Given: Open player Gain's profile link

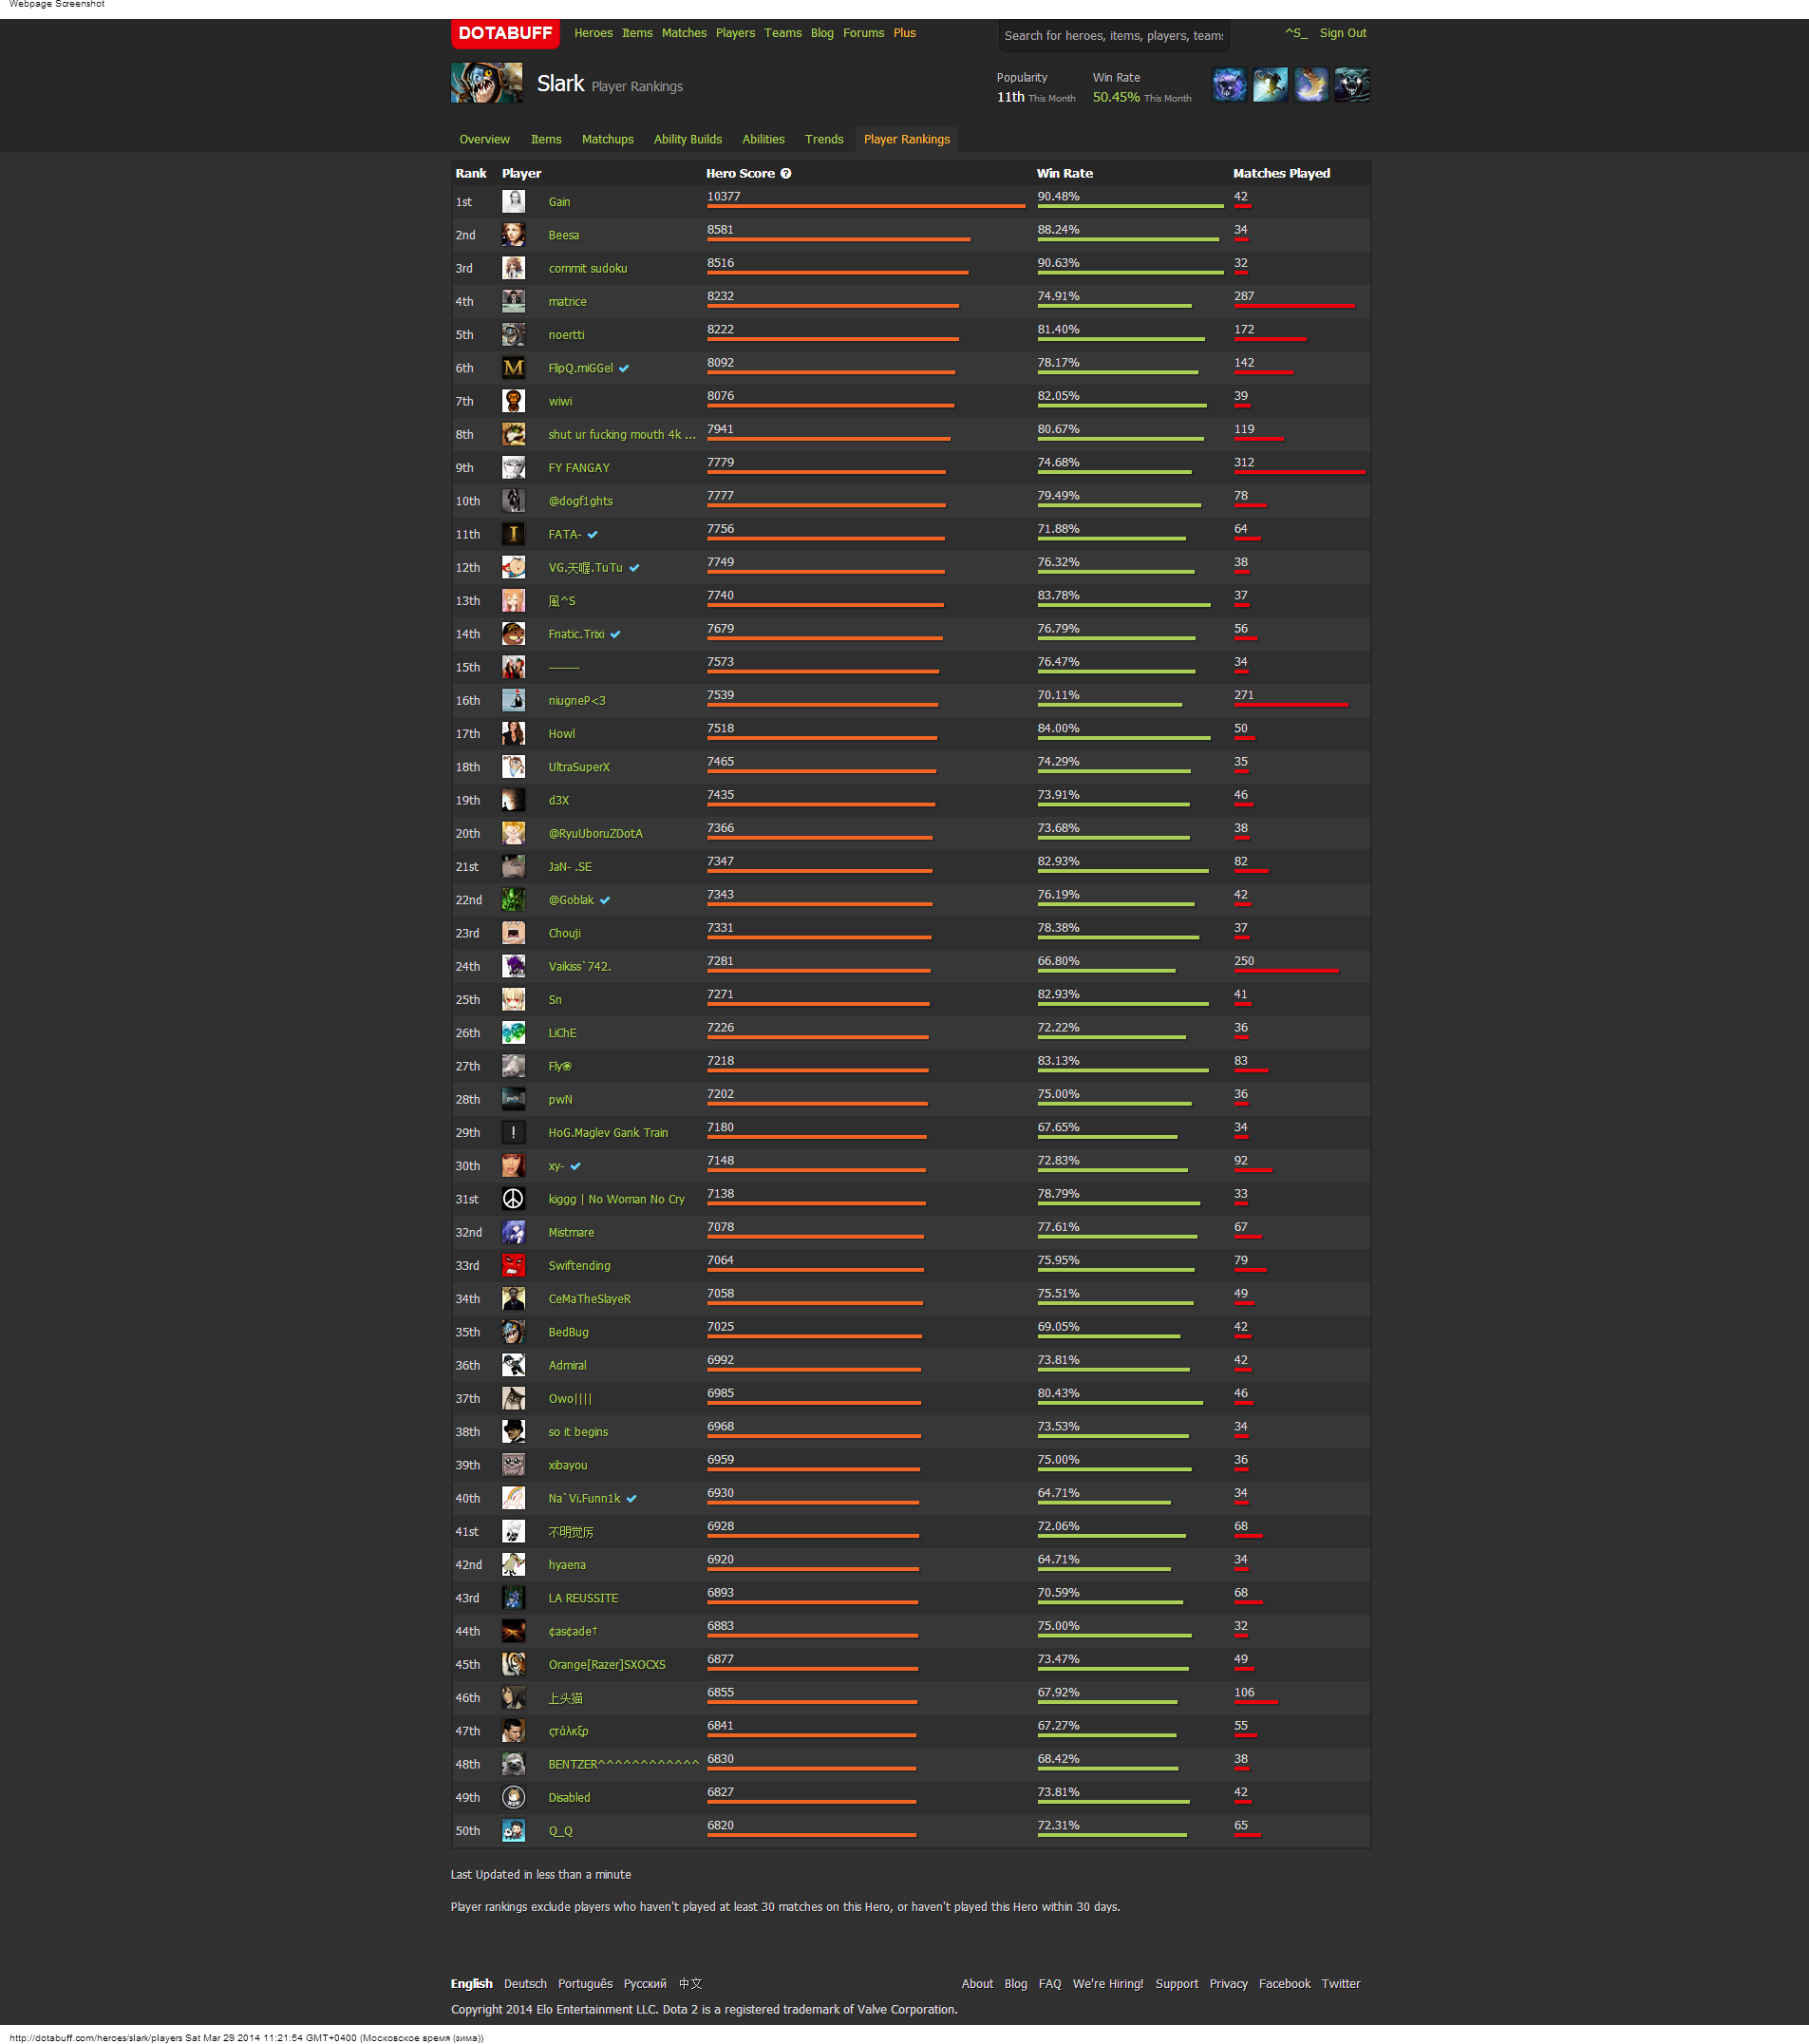Looking at the screenshot, I should [x=559, y=202].
